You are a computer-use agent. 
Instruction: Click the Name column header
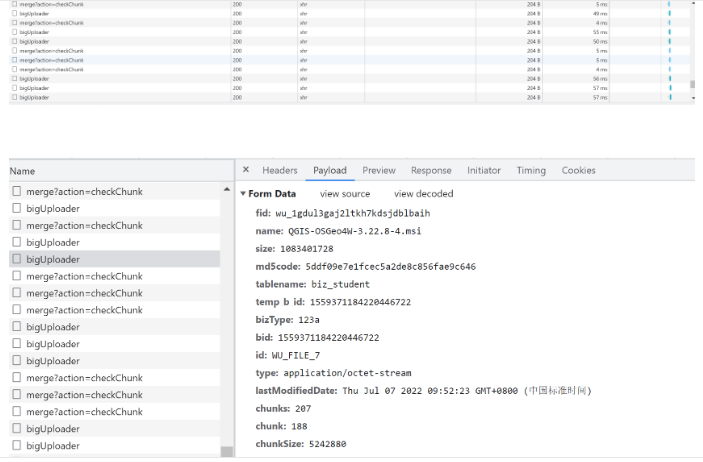22,171
